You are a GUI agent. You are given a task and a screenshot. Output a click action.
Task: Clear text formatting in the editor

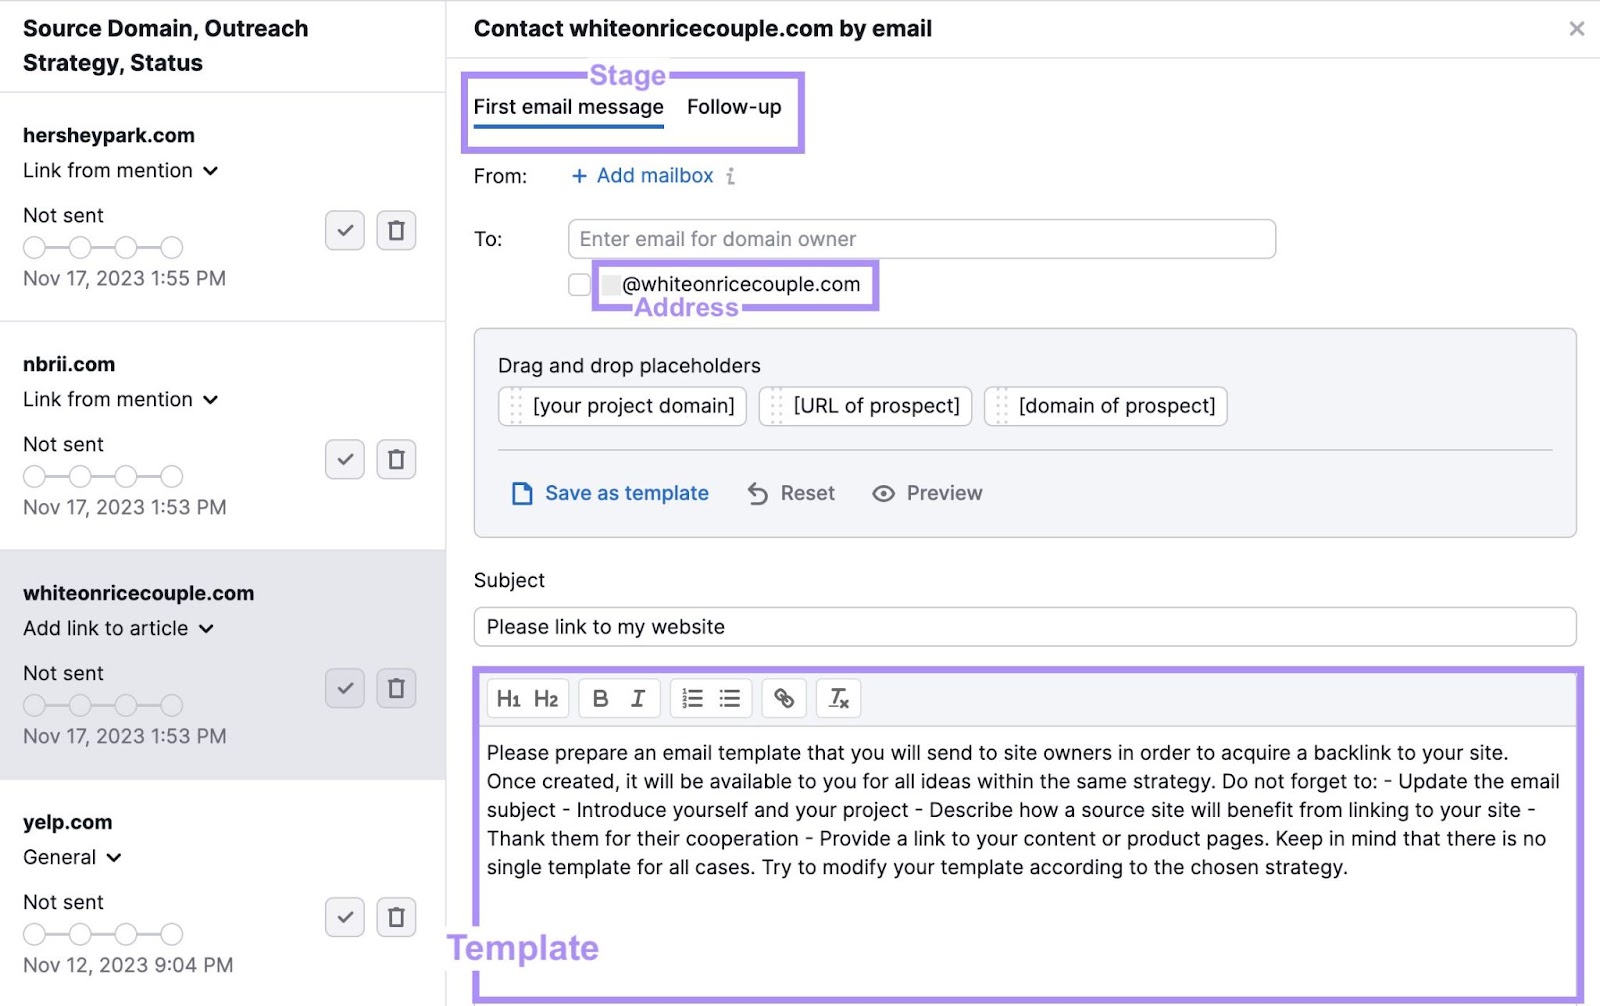839,698
